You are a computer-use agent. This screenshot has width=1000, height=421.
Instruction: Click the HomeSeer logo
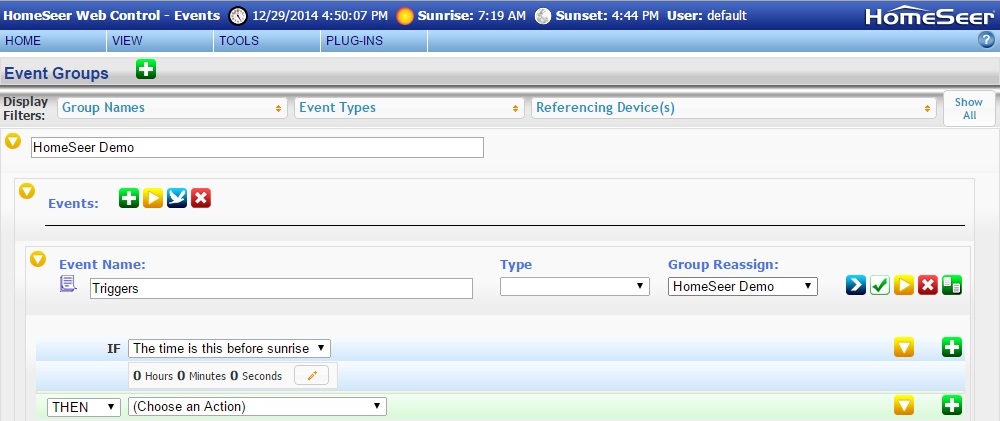coord(929,16)
